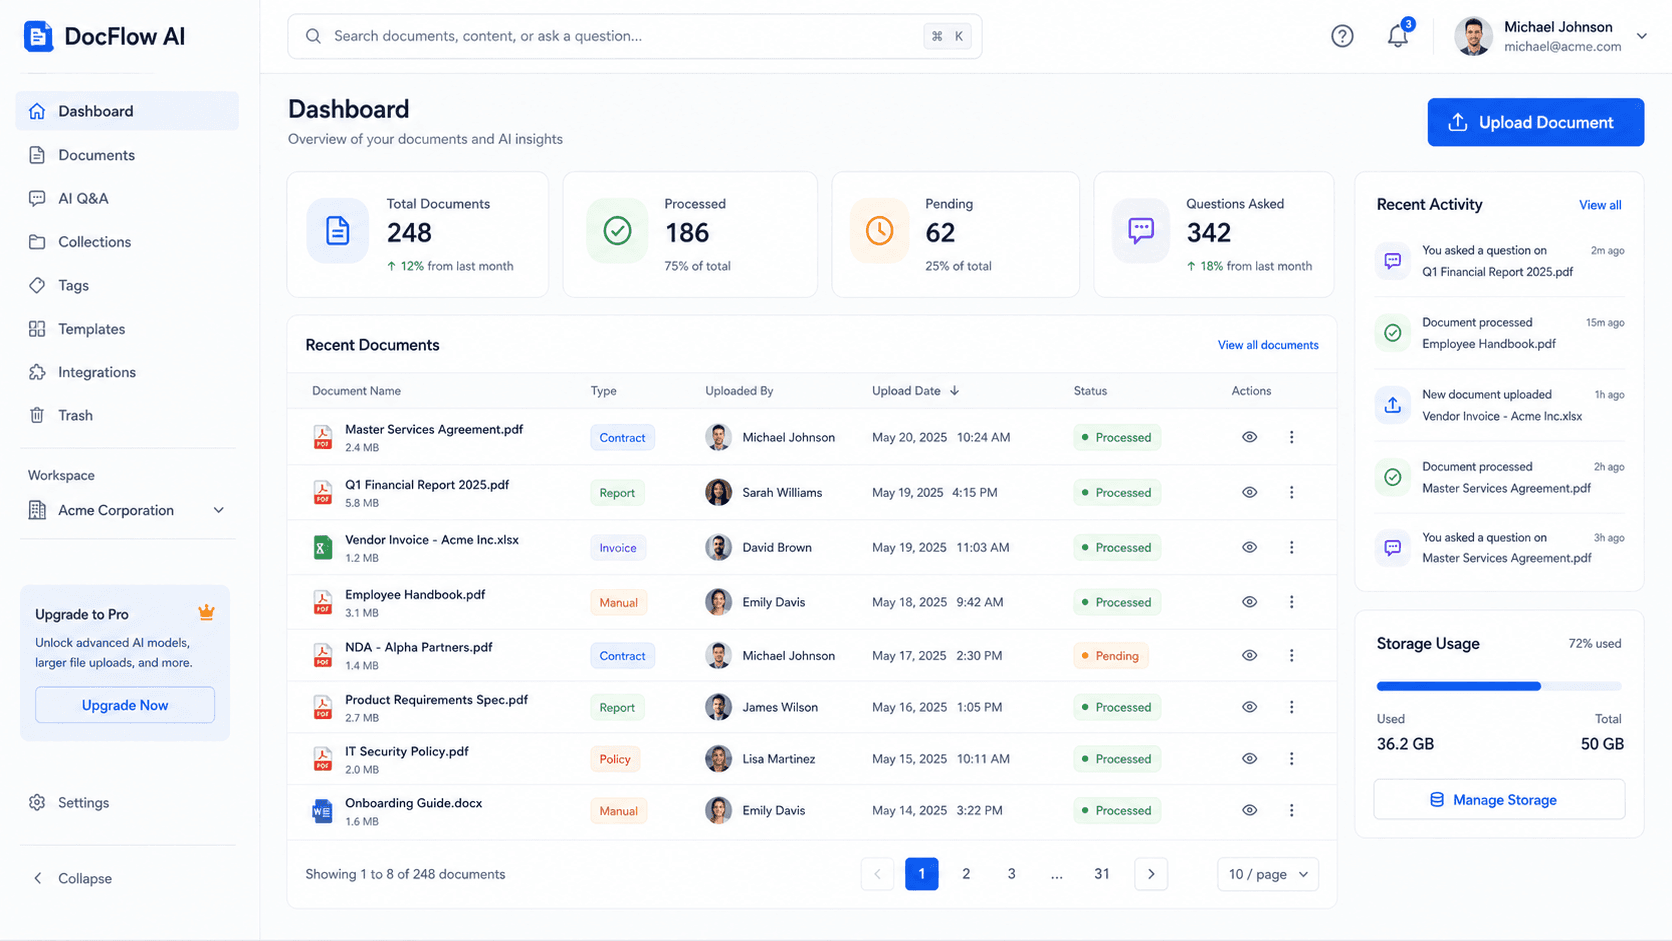
Task: Open the View all documents link
Action: click(1267, 345)
